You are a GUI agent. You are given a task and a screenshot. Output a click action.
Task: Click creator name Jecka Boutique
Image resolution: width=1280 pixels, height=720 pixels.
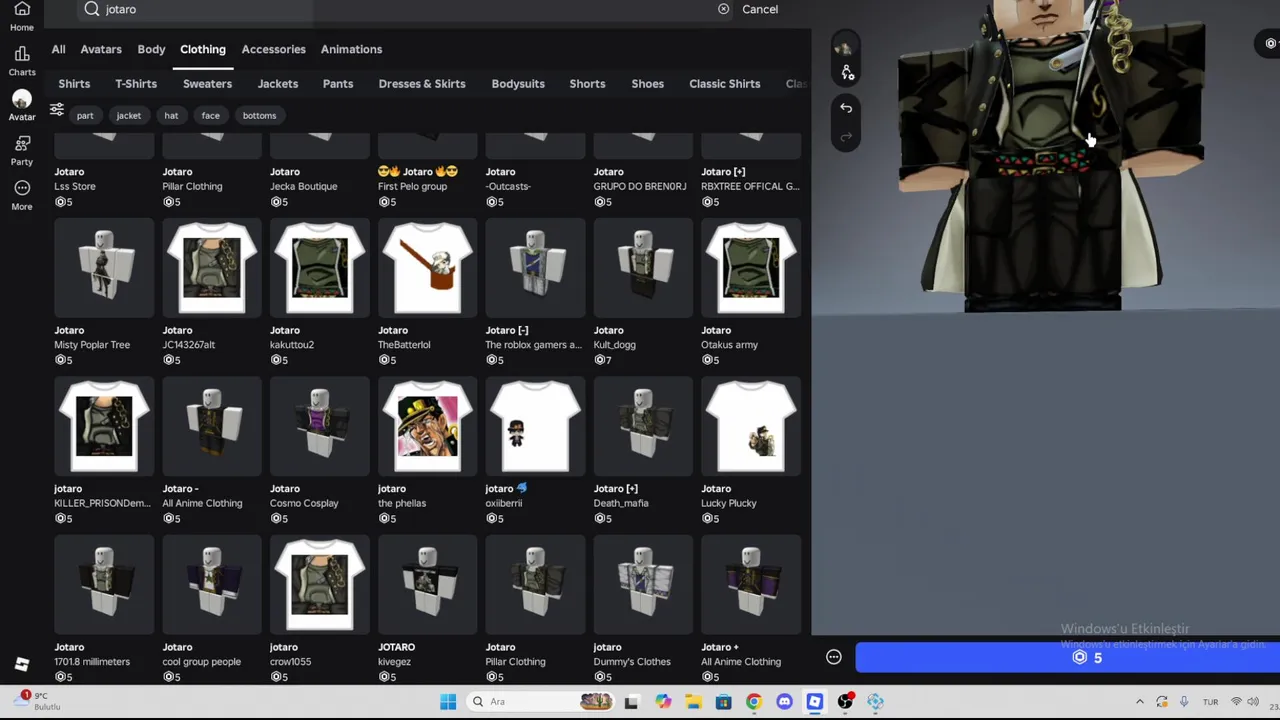pos(304,186)
